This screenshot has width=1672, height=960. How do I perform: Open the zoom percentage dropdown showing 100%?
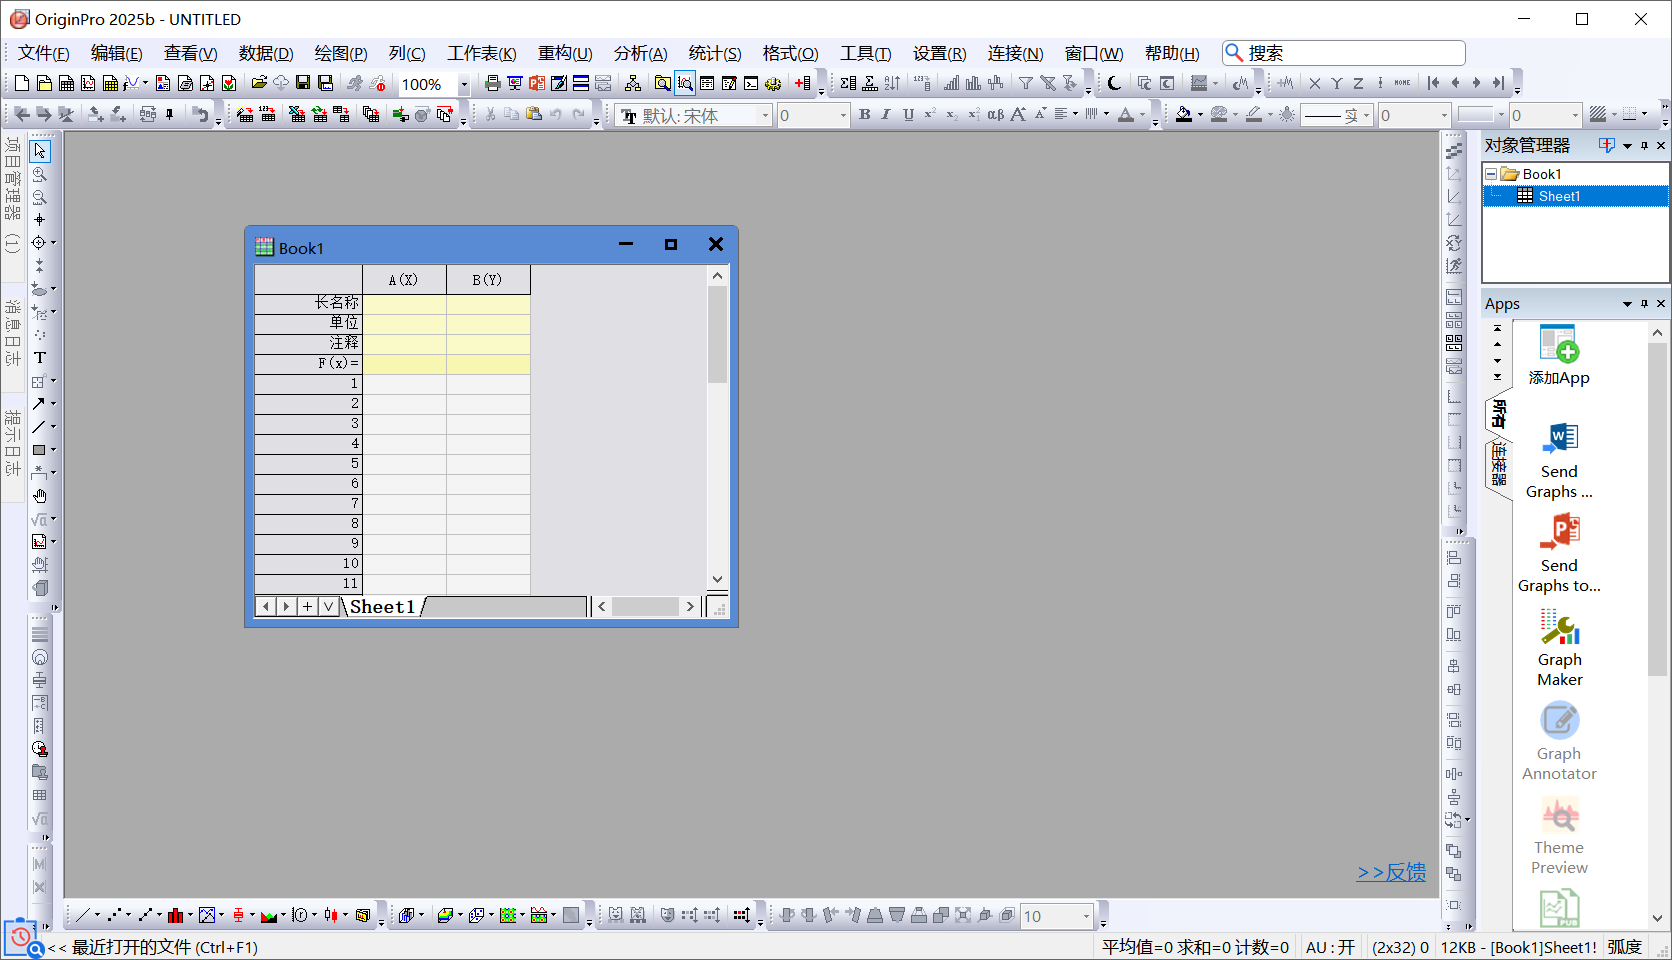464,85
